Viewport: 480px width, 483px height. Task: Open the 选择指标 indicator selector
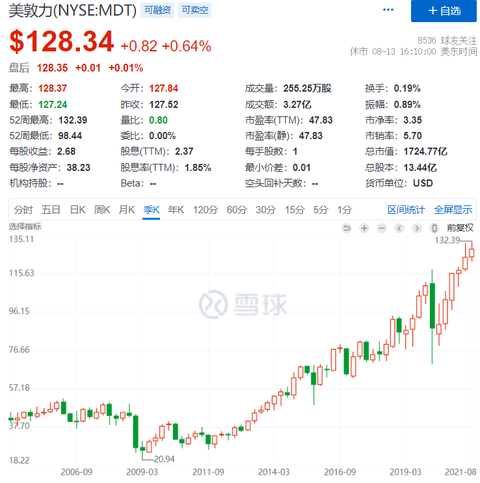point(25,227)
